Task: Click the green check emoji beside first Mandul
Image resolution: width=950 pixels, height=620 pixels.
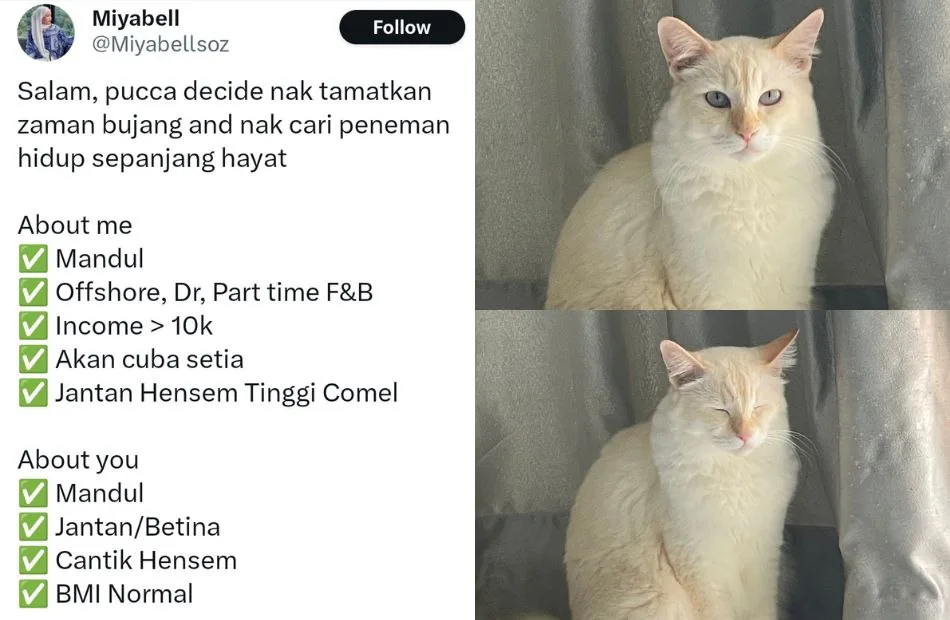Action: (33, 259)
